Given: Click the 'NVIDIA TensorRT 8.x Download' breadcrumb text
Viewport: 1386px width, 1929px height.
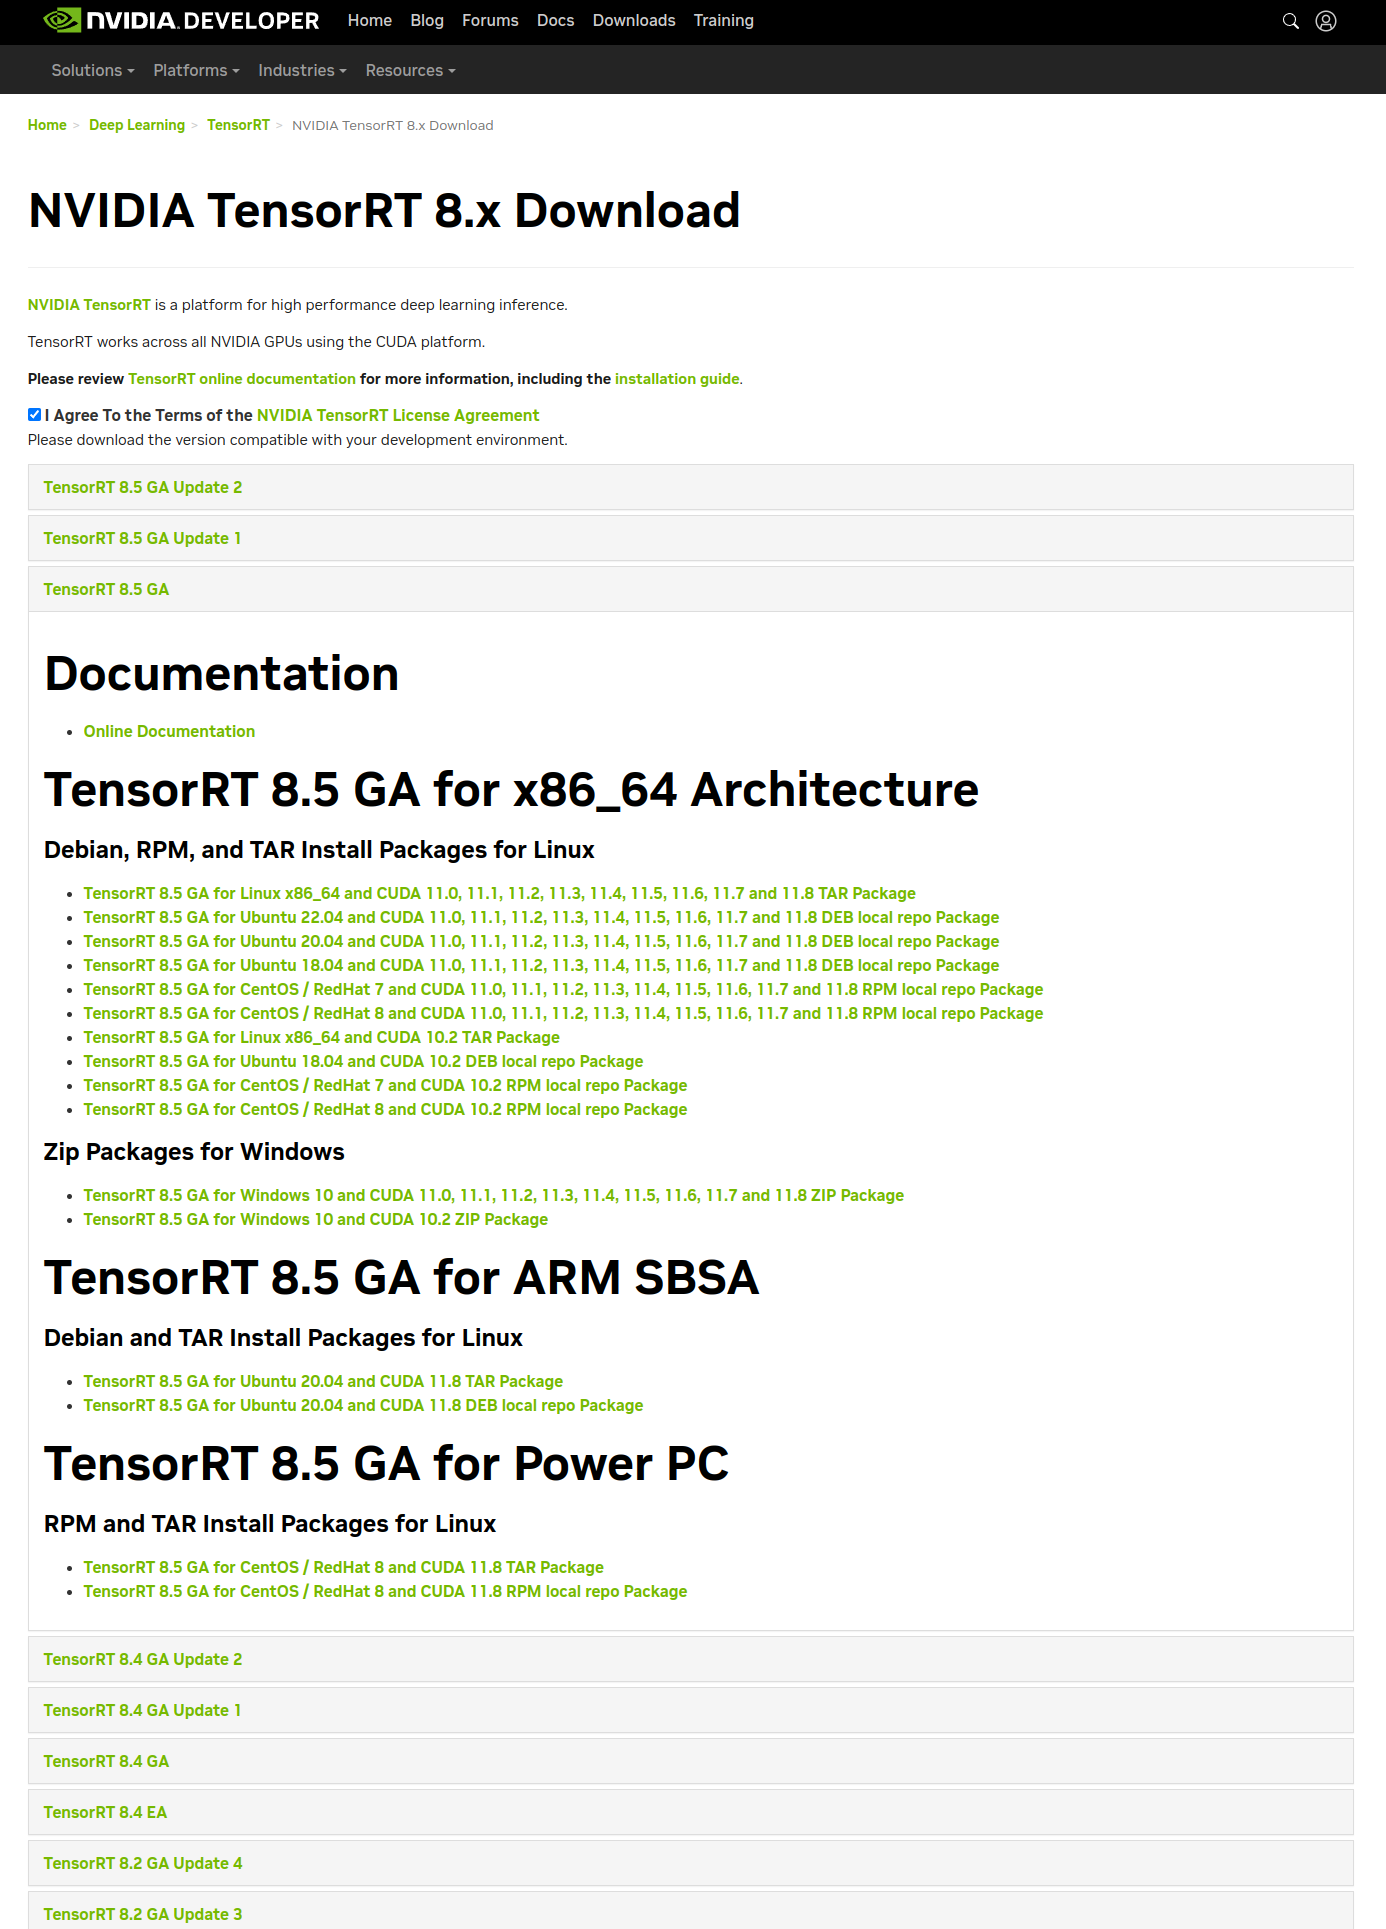Looking at the screenshot, I should coord(393,125).
